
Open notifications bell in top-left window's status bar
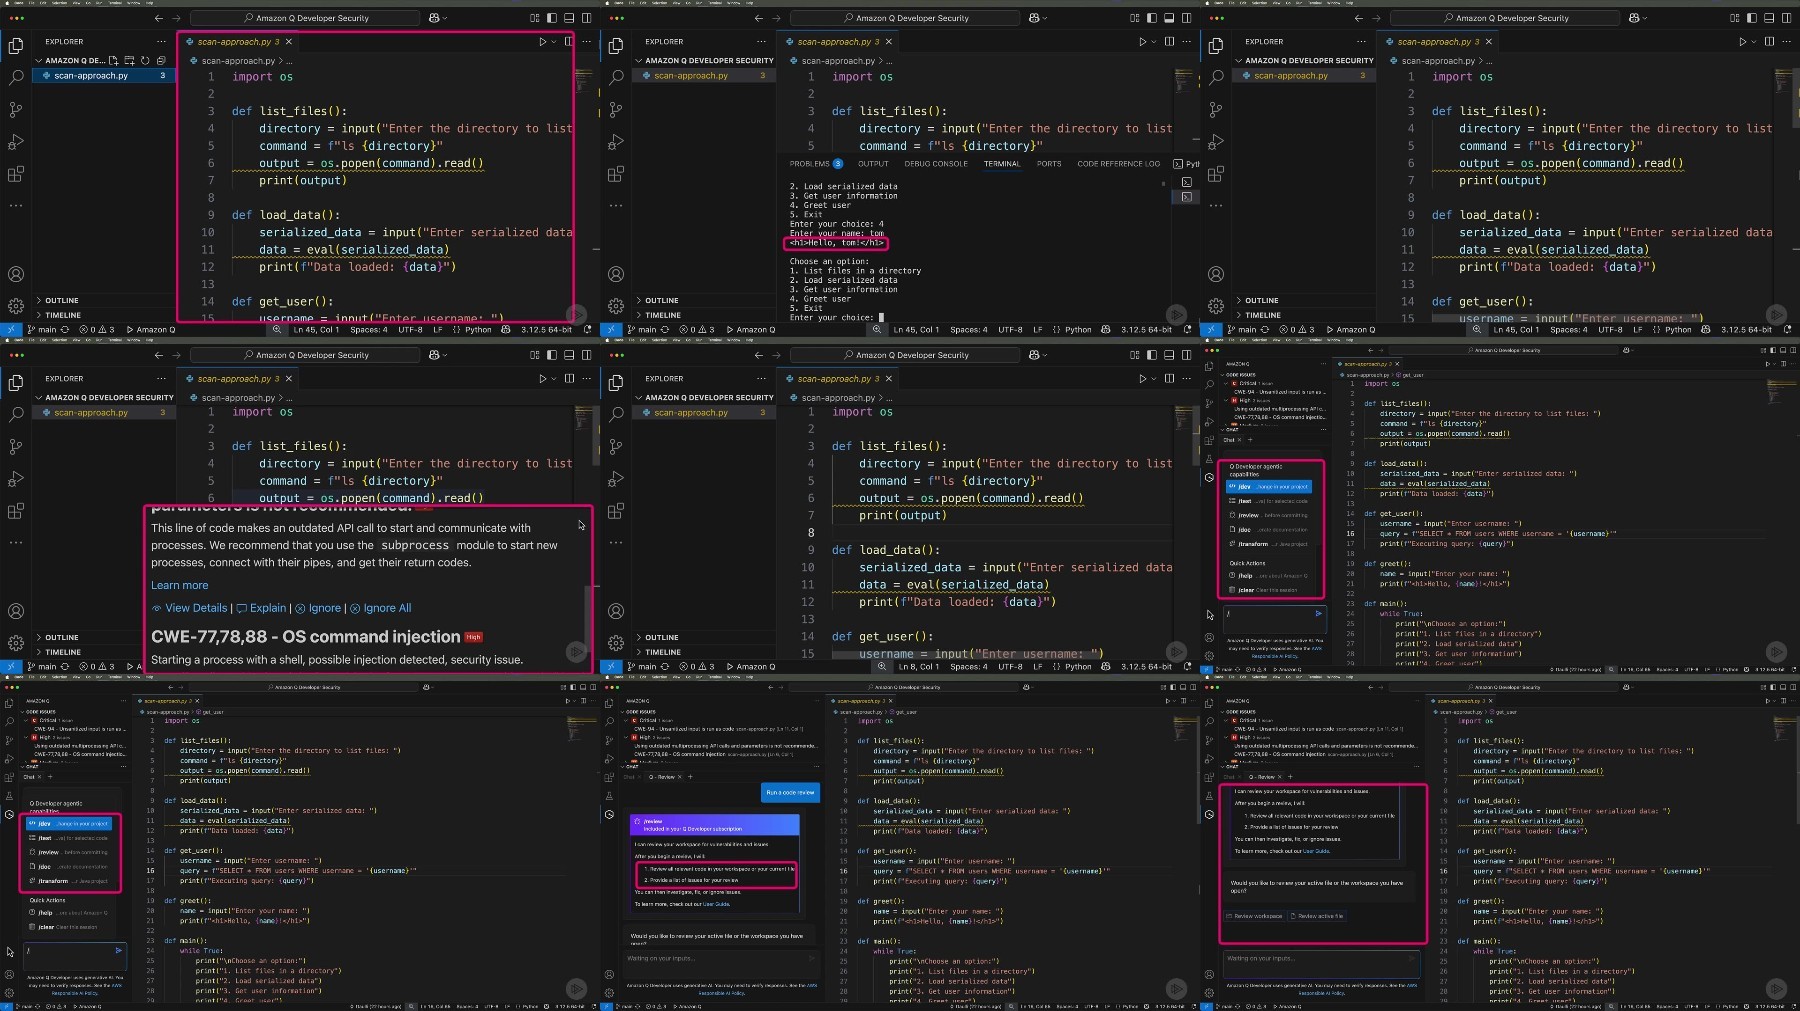point(587,329)
